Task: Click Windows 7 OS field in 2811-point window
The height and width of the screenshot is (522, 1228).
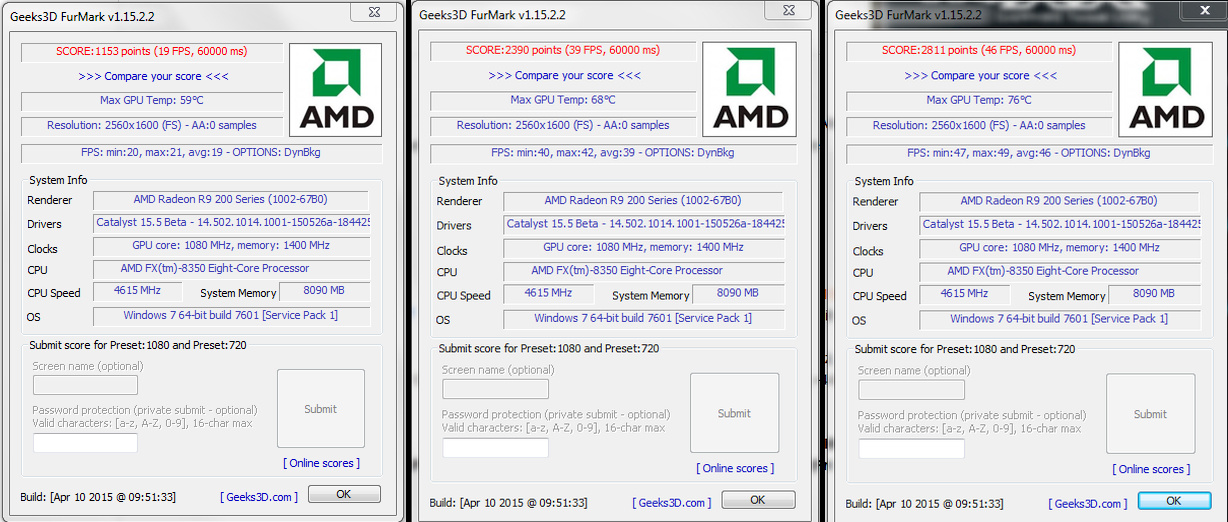Action: 1060,319
